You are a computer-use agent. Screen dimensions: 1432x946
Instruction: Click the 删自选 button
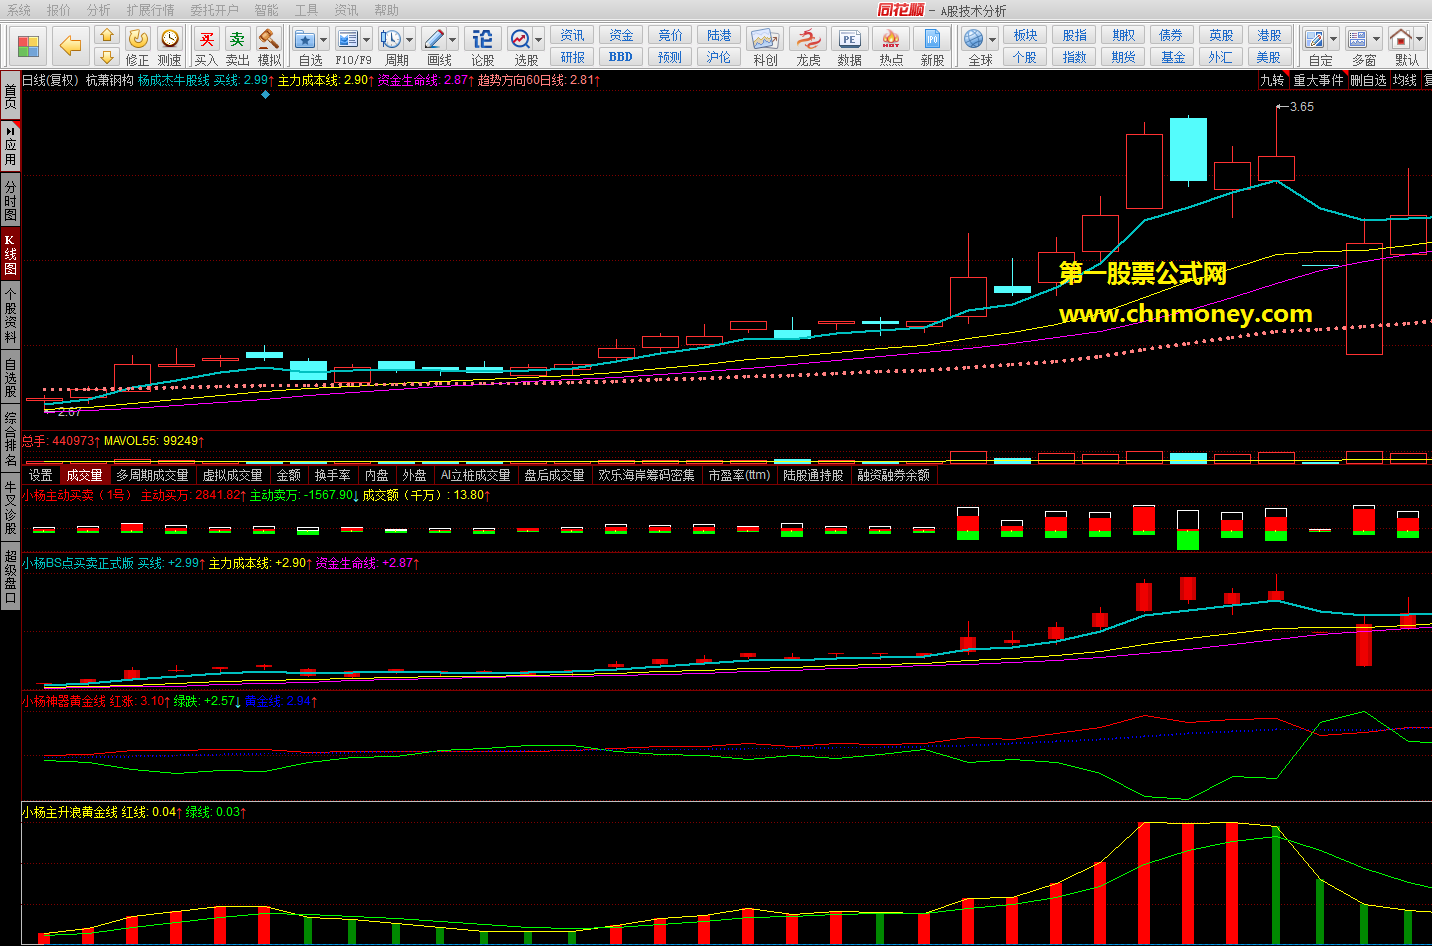[x=1368, y=80]
